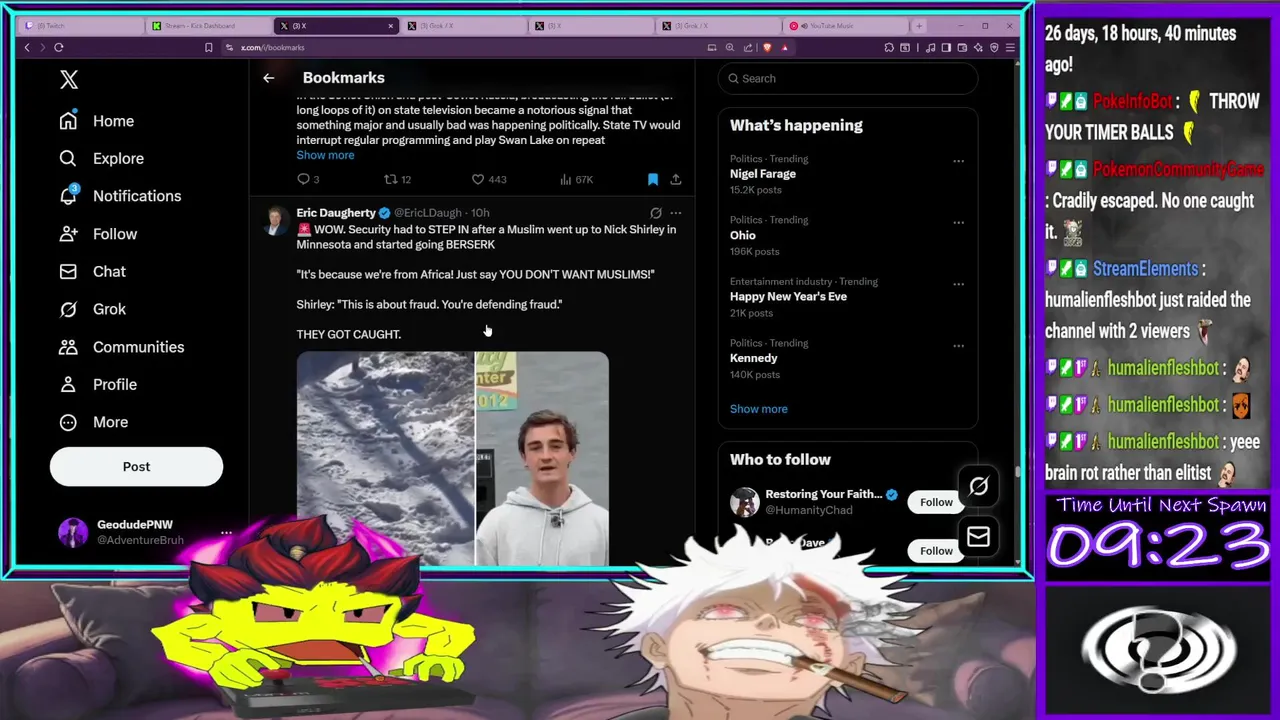Open Grok in X sidebar

[x=92, y=309]
